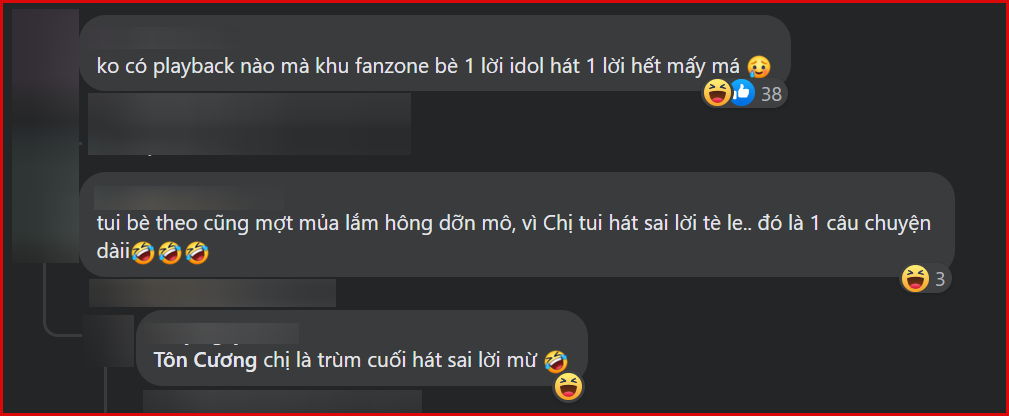Click the Haha reaction icon beside count 3
Image resolution: width=1009 pixels, height=416 pixels.
coord(915,279)
